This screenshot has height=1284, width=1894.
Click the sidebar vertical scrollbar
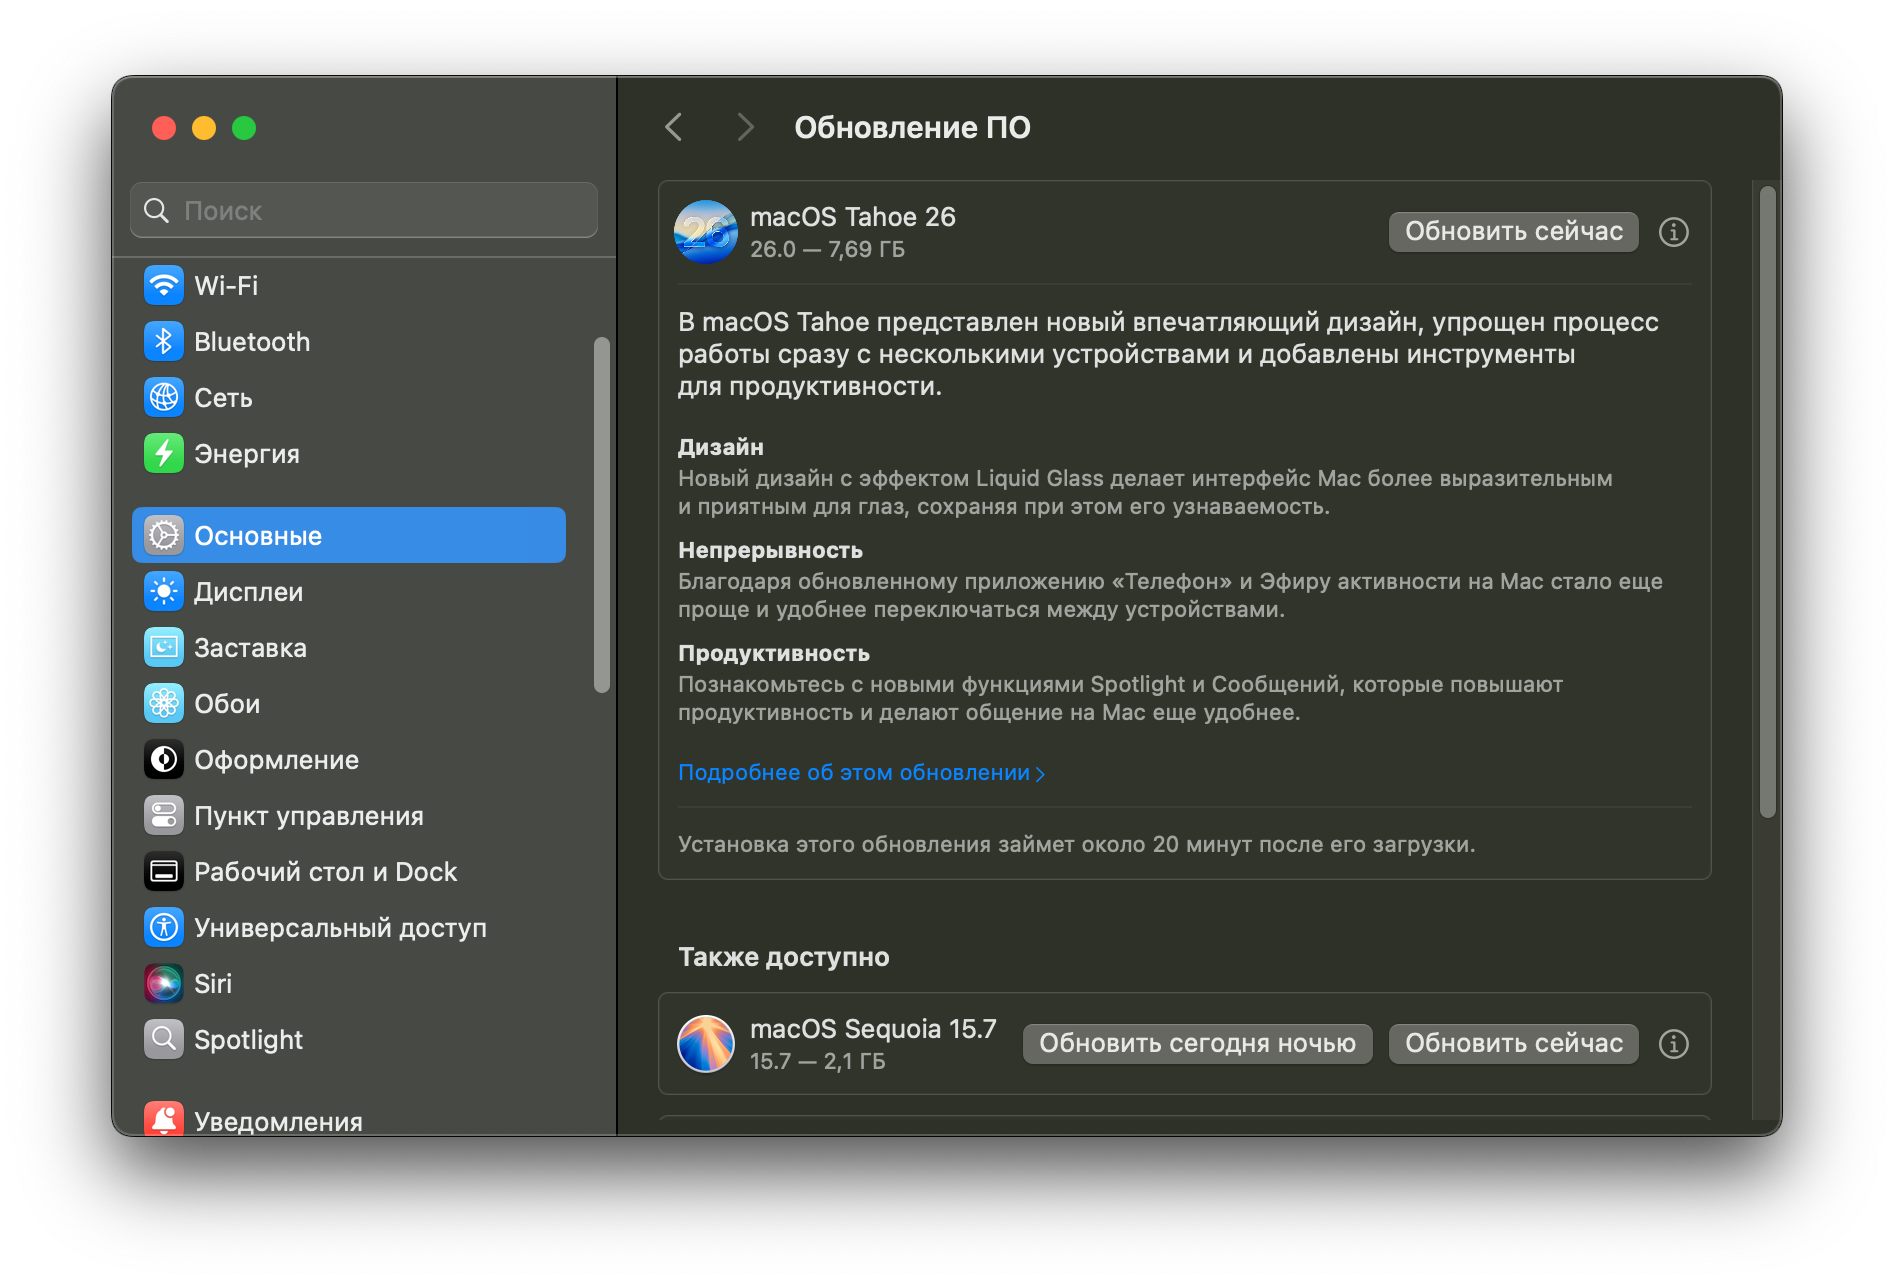[x=602, y=515]
